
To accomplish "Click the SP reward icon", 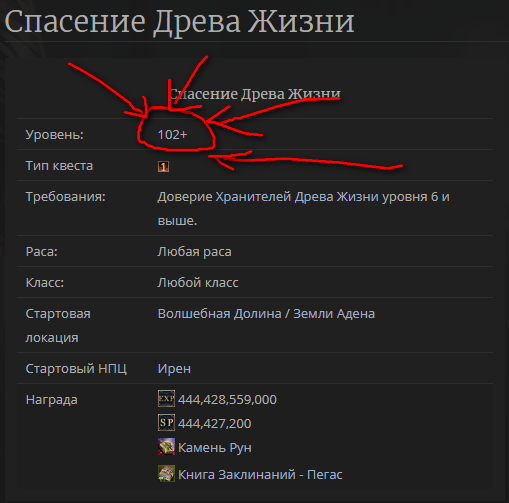I will [166, 423].
